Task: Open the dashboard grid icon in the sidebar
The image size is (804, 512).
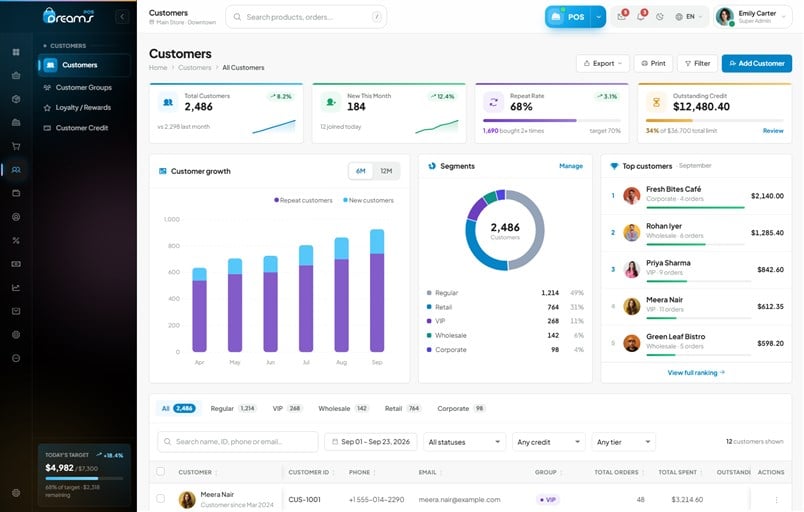Action: (16, 52)
